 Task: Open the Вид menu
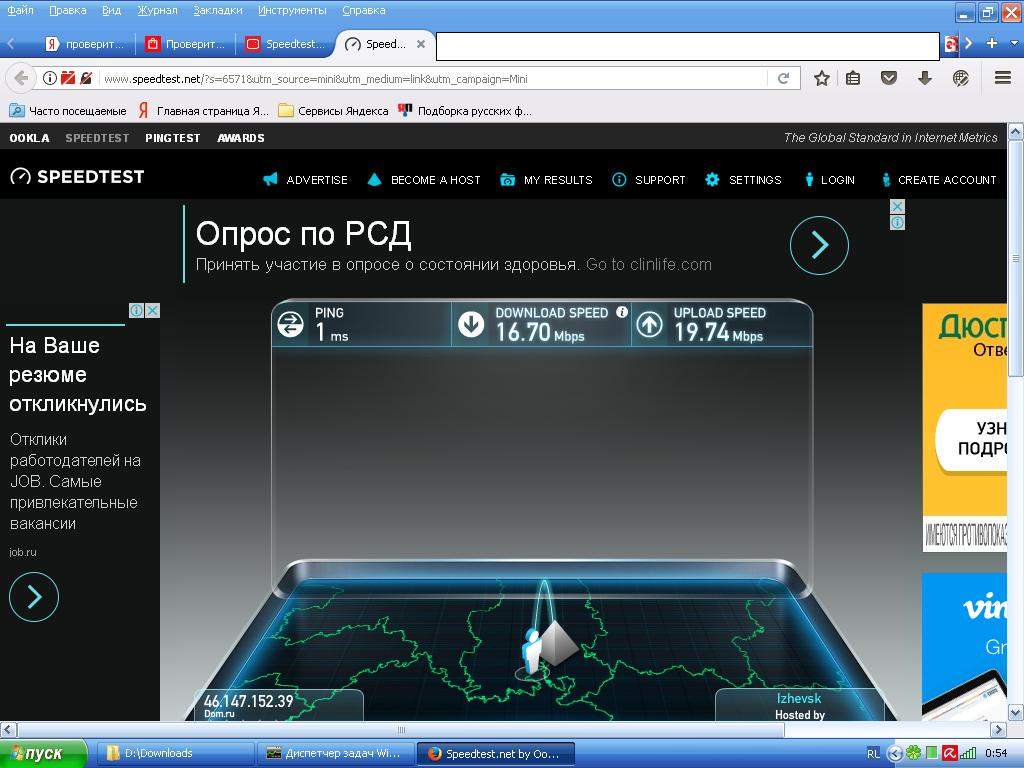[111, 10]
